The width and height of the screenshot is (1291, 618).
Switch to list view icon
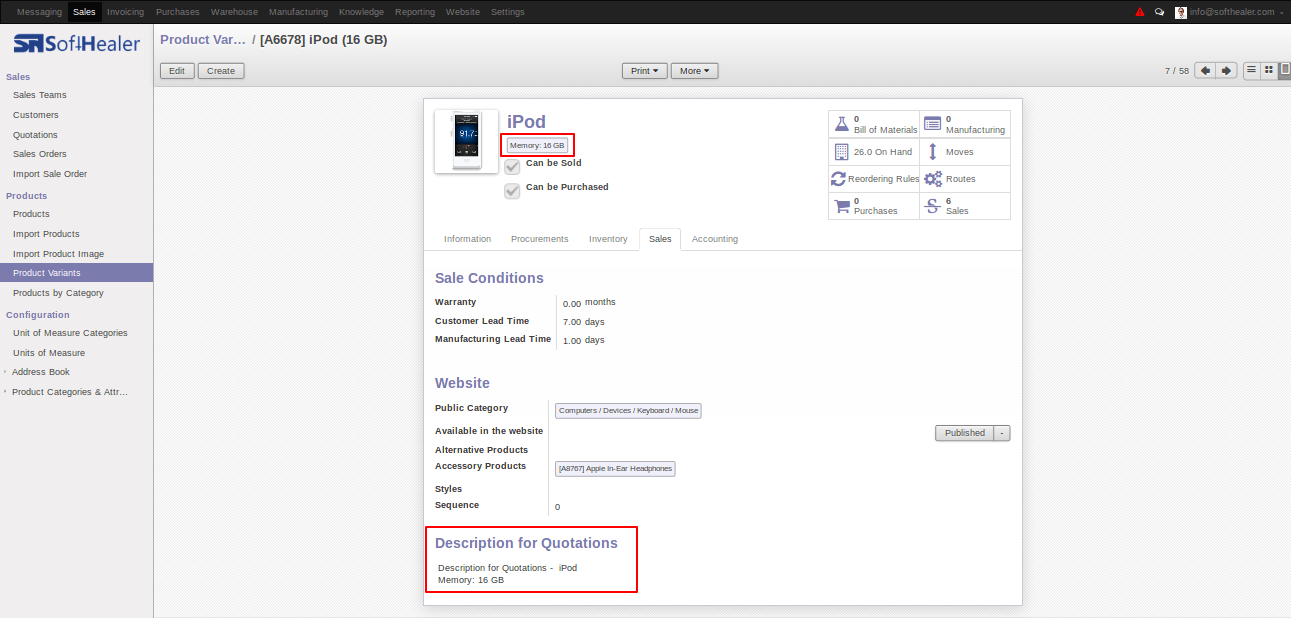coord(1251,70)
